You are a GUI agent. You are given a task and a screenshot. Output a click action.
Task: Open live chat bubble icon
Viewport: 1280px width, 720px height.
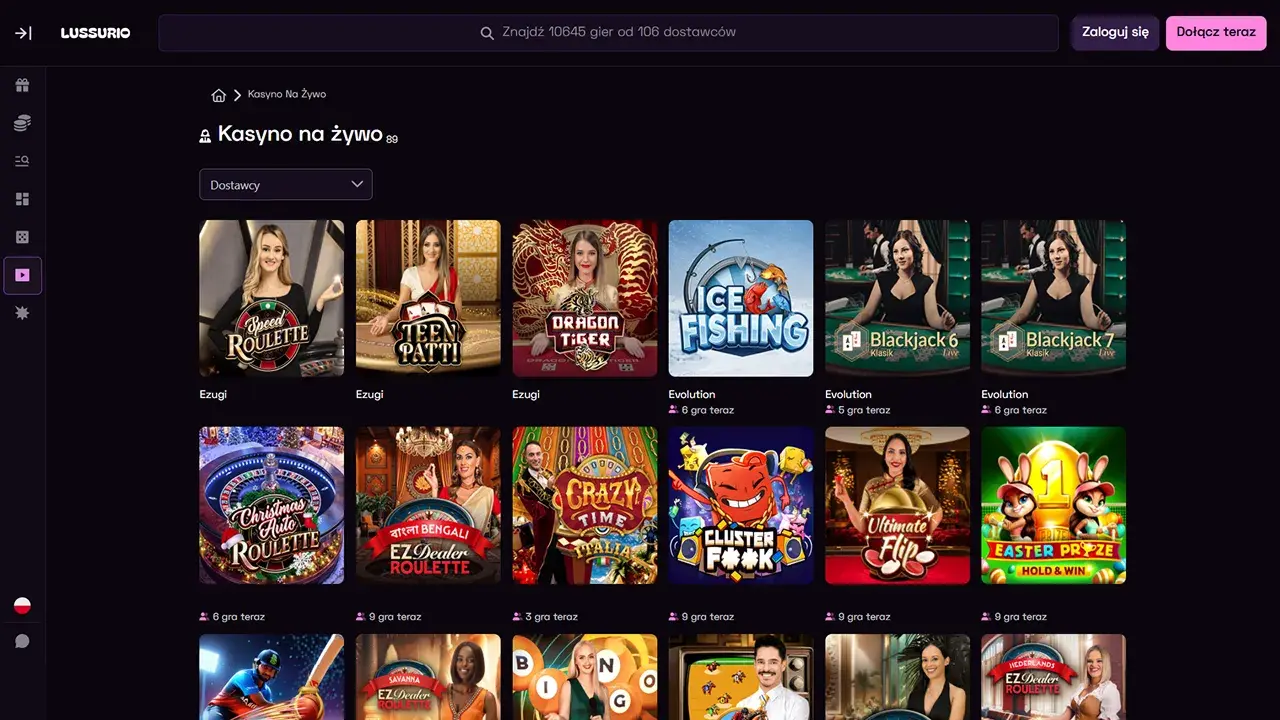pos(22,641)
